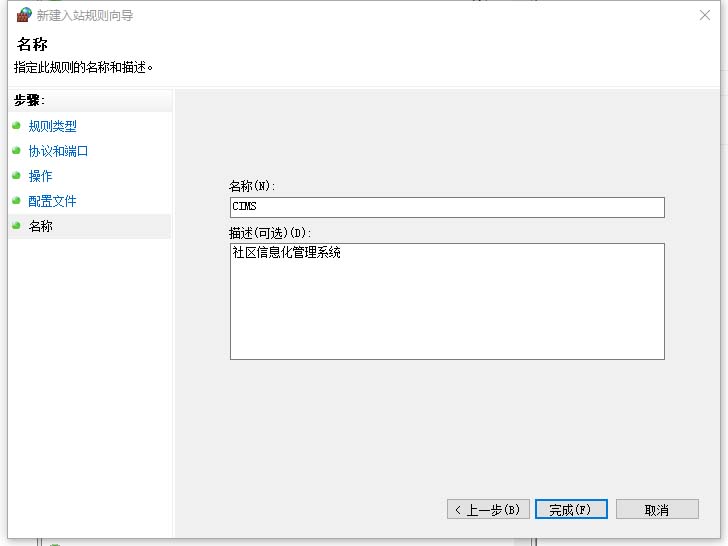This screenshot has height=546, width=728.
Task: Focus the 名称(N) input field containing CIMS
Action: (447, 207)
